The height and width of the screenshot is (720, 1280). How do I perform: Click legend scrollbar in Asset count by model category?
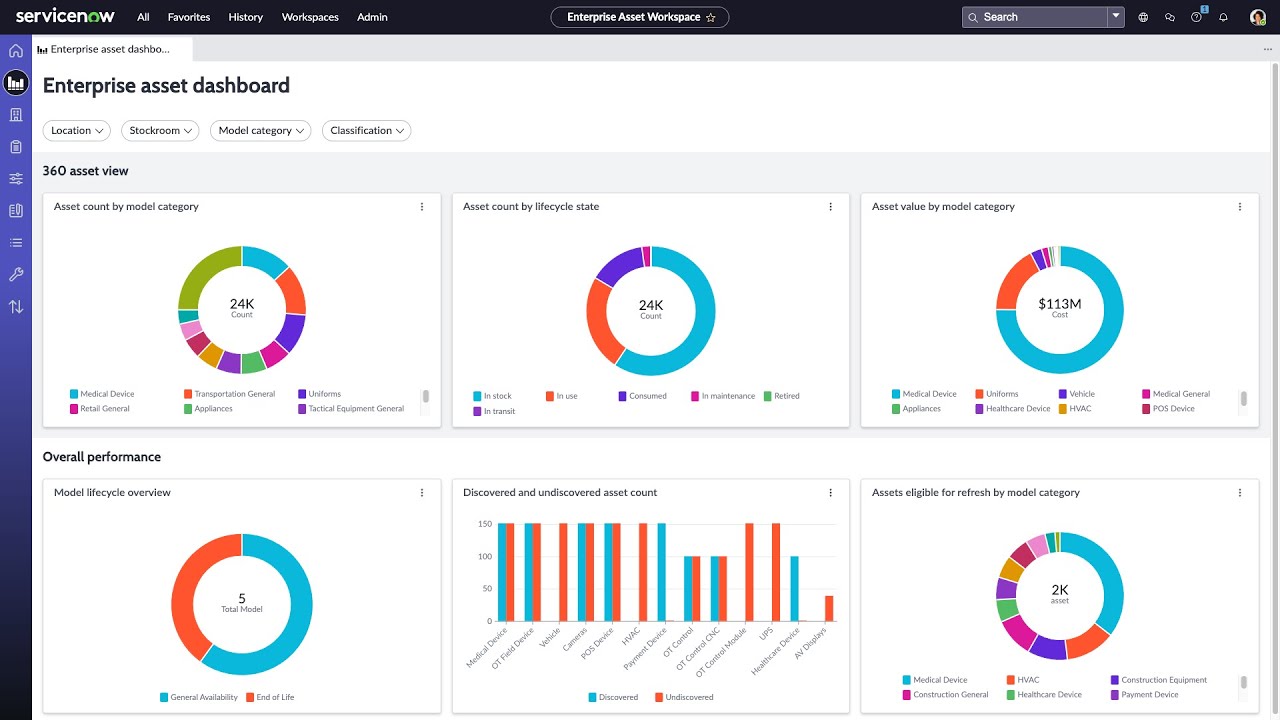(x=425, y=396)
